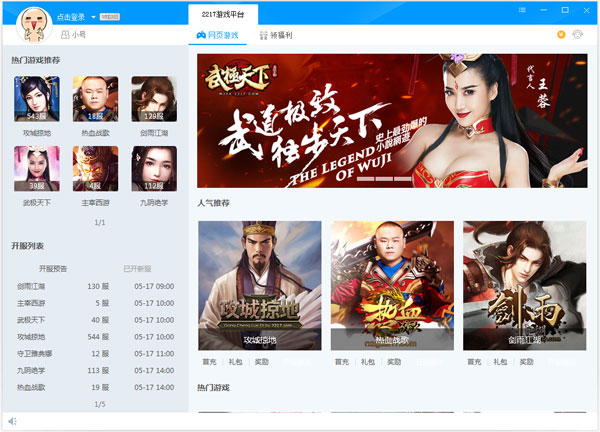Open the dropdown arrow beside 点击登录

93,17
